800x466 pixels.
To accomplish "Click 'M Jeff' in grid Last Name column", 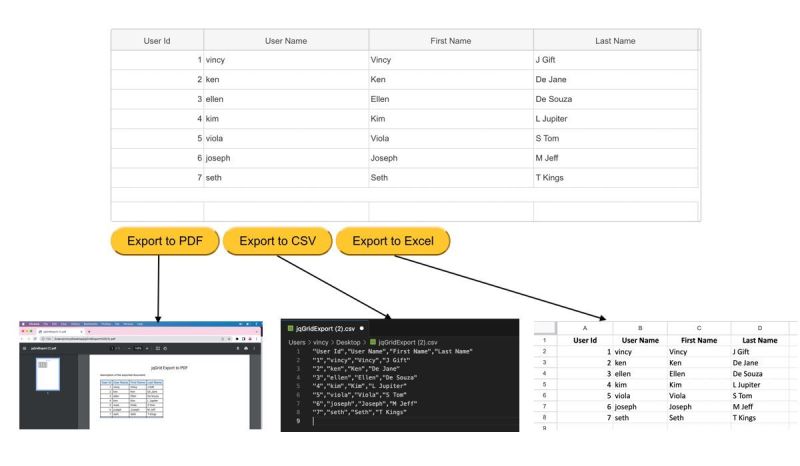I will pyautogui.click(x=615, y=158).
